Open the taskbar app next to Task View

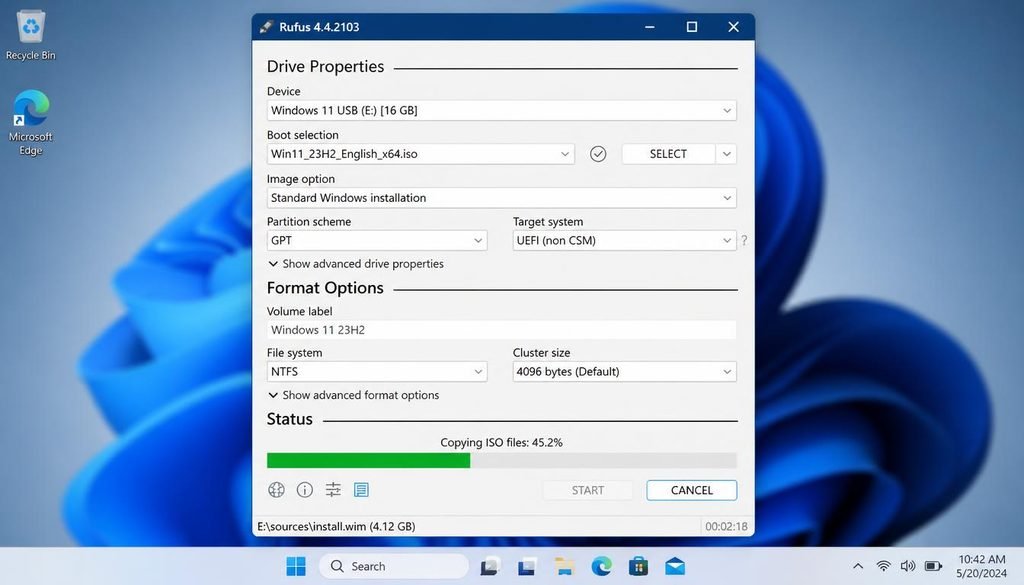526,566
